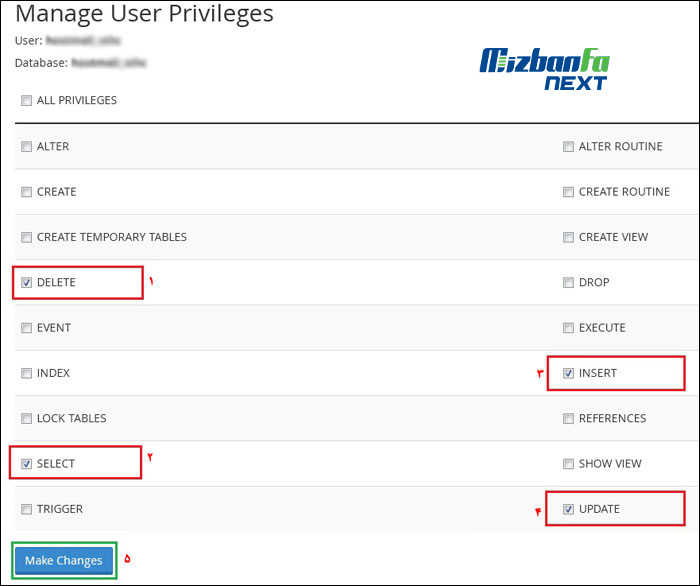
Task: Select the INDEX privilege checkbox
Action: click(27, 374)
